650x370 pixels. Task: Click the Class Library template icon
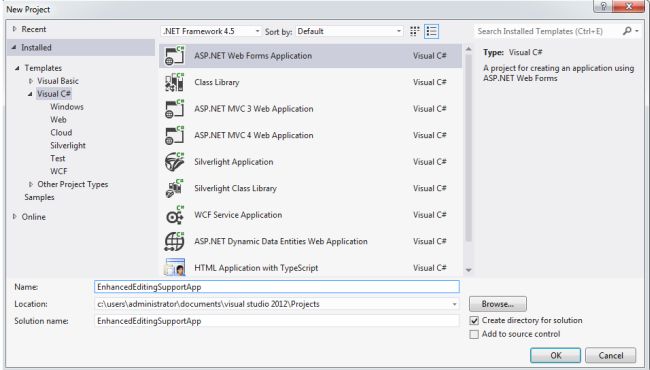174,82
